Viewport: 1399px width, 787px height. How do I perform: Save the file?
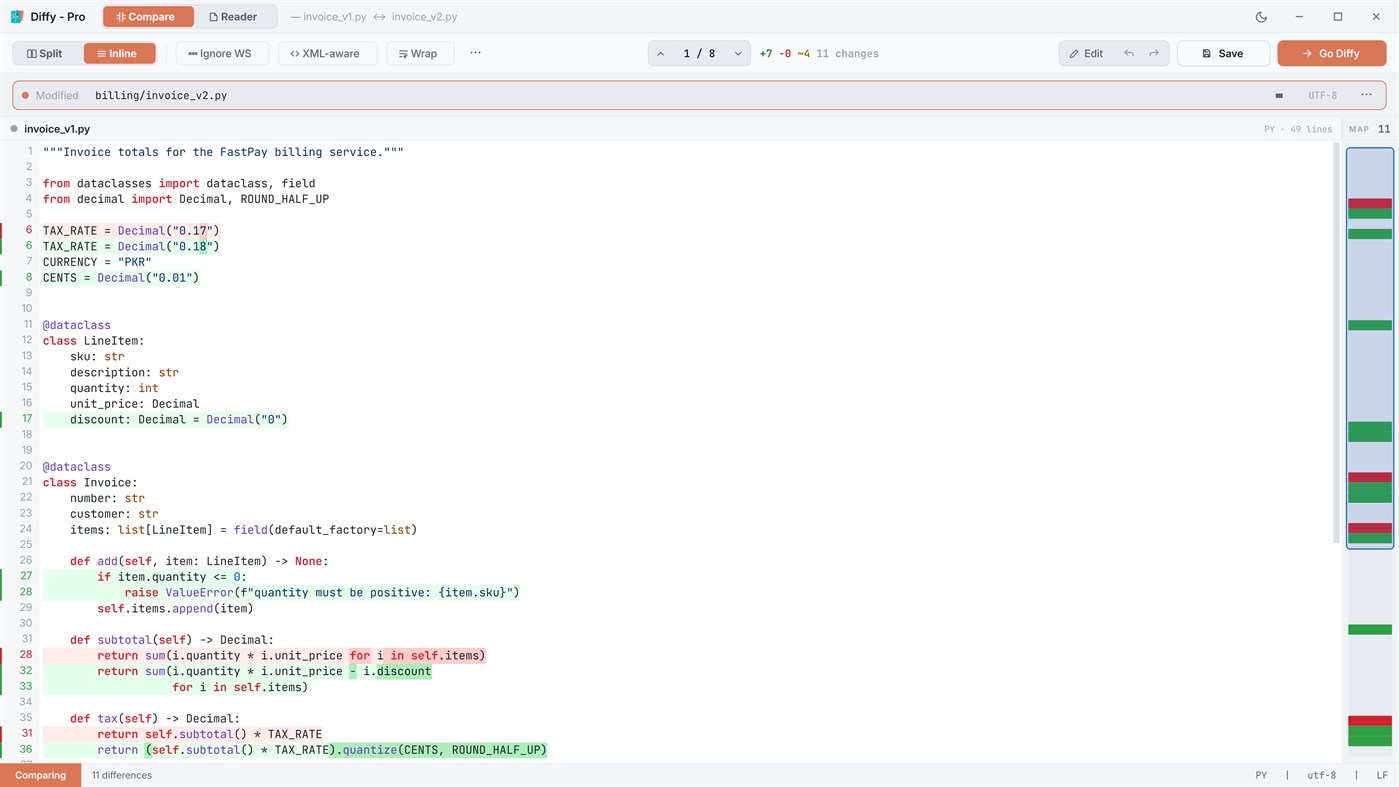click(x=1223, y=54)
